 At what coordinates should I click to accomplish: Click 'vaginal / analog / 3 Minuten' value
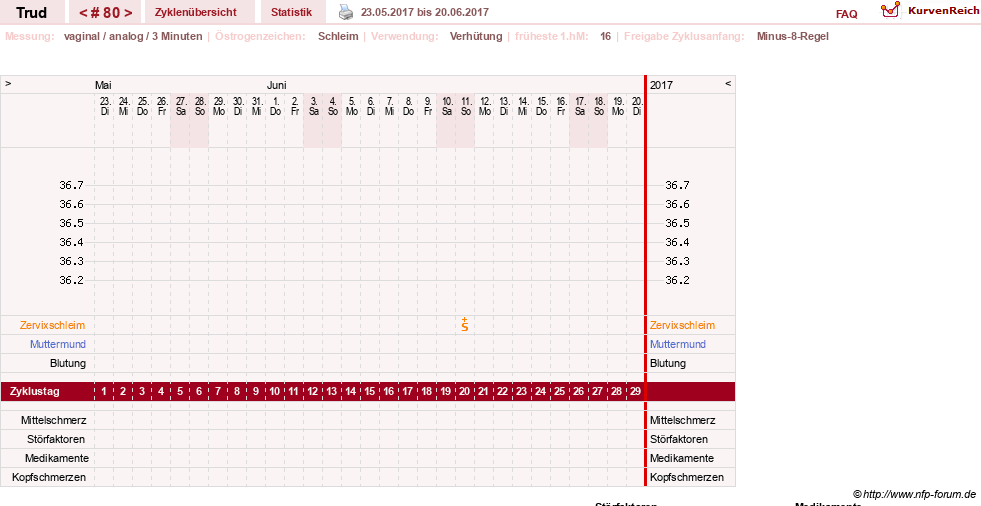click(133, 36)
